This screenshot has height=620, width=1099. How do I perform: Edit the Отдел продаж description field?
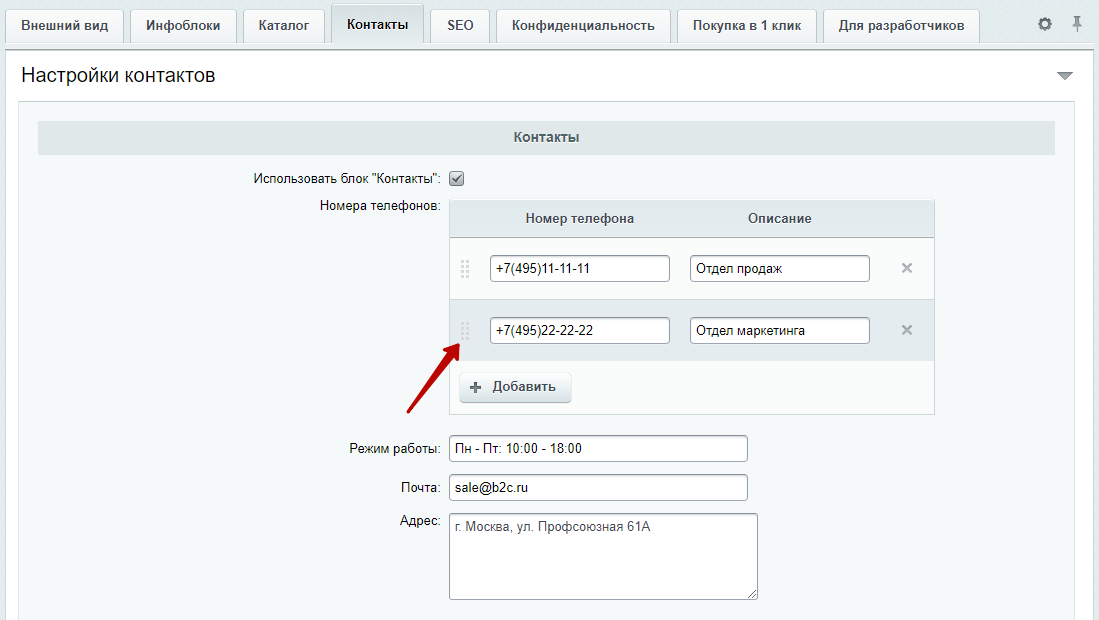click(779, 269)
